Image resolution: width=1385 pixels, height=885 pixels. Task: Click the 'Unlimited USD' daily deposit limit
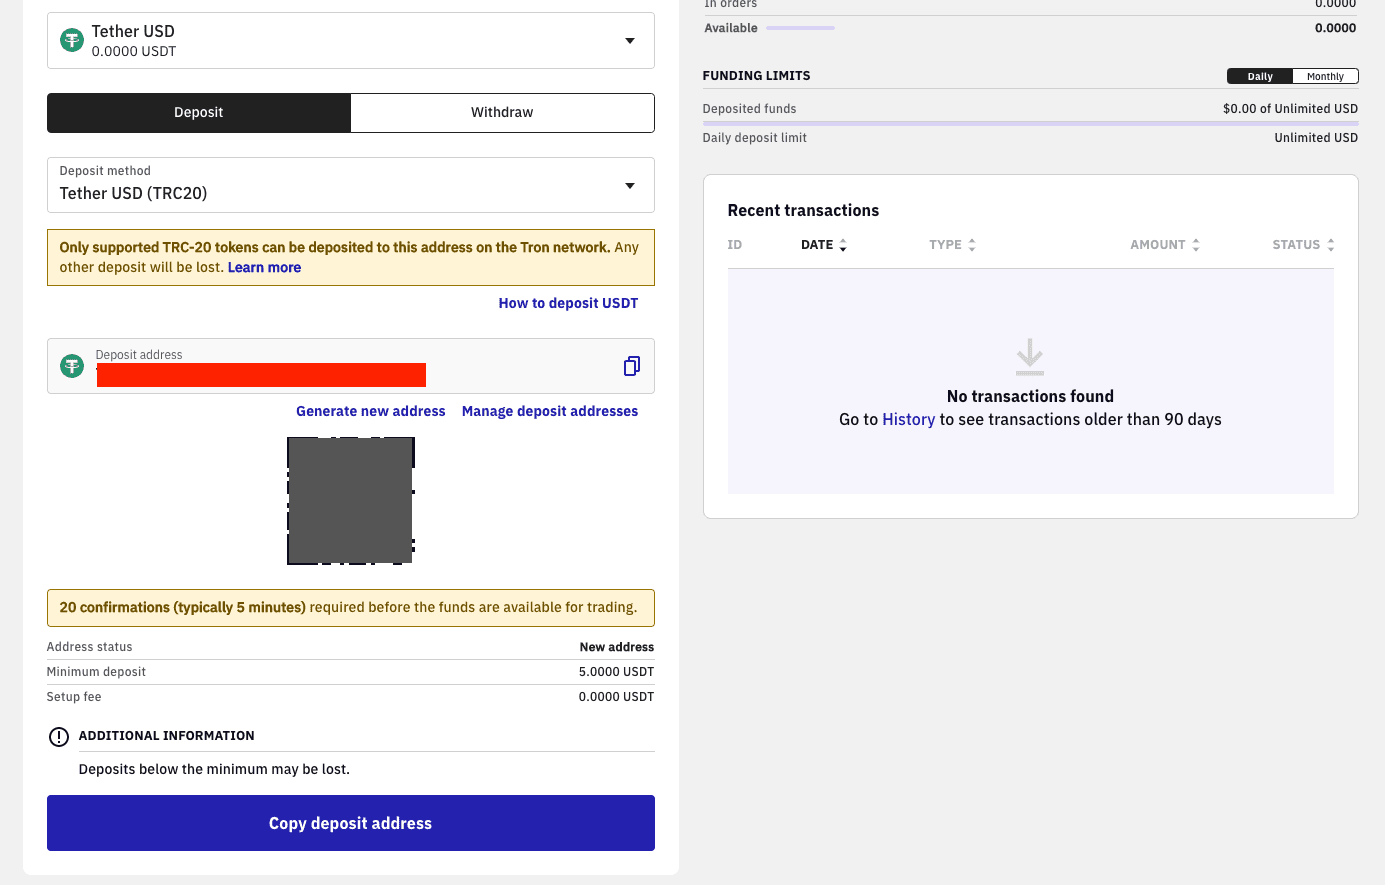pos(1316,138)
